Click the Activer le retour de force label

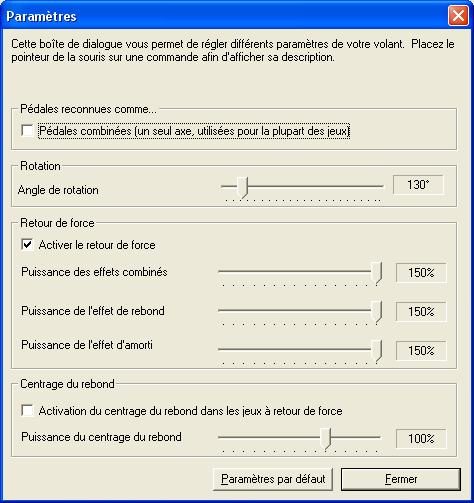point(97,245)
